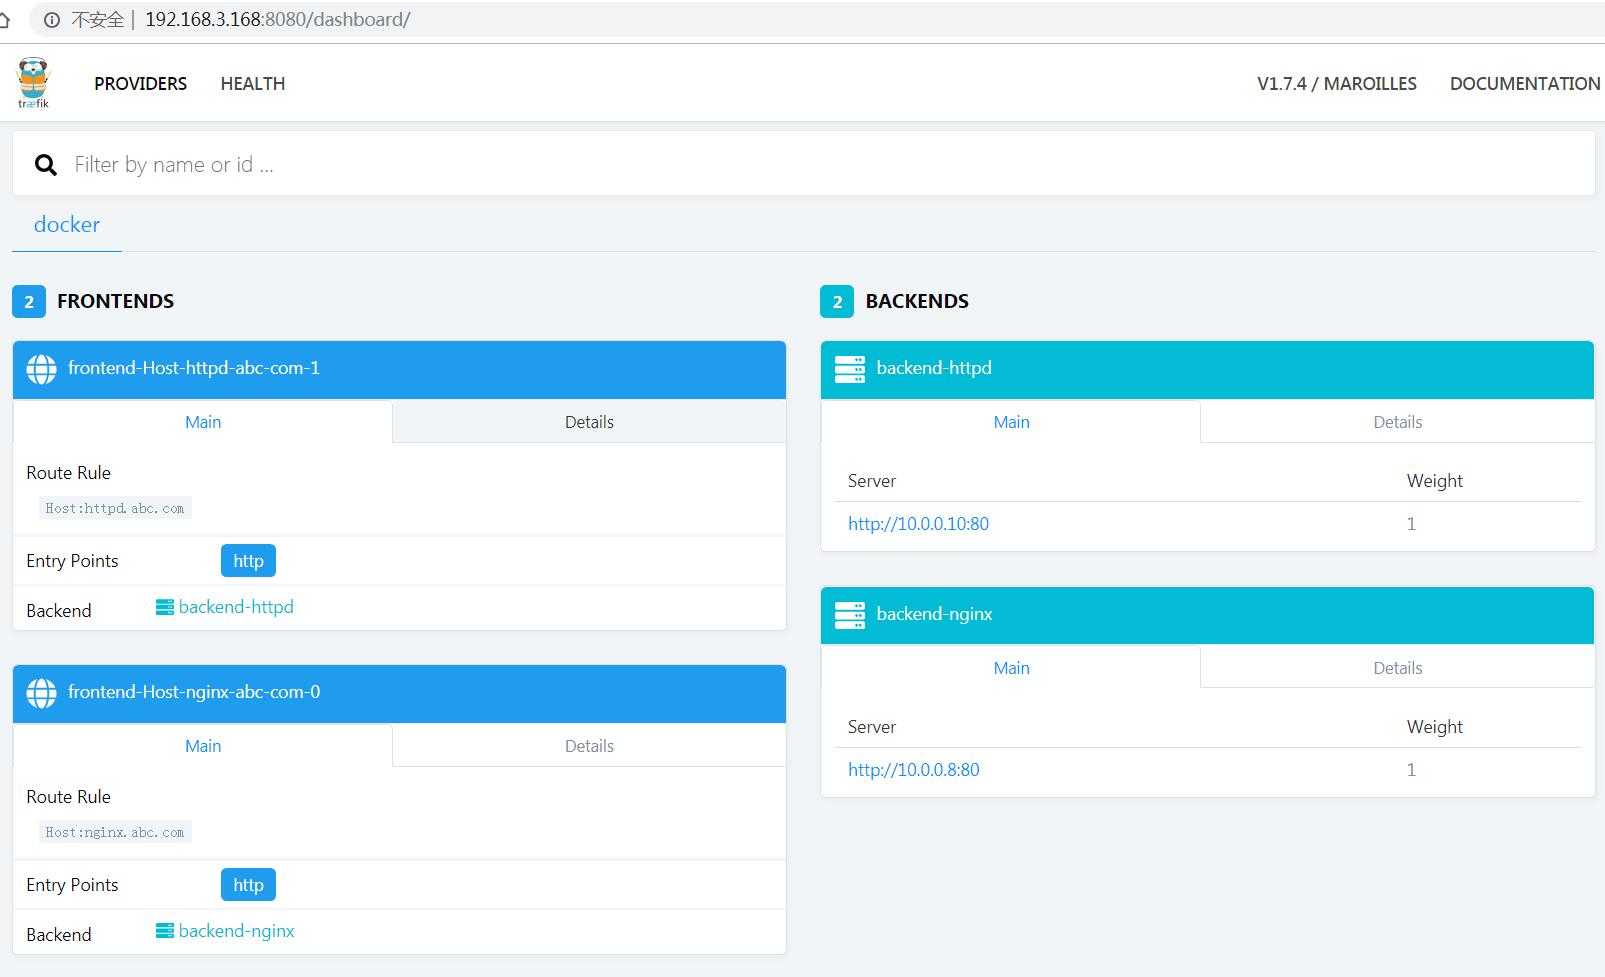Click the browser home icon
1605x977 pixels.
[x=5, y=19]
